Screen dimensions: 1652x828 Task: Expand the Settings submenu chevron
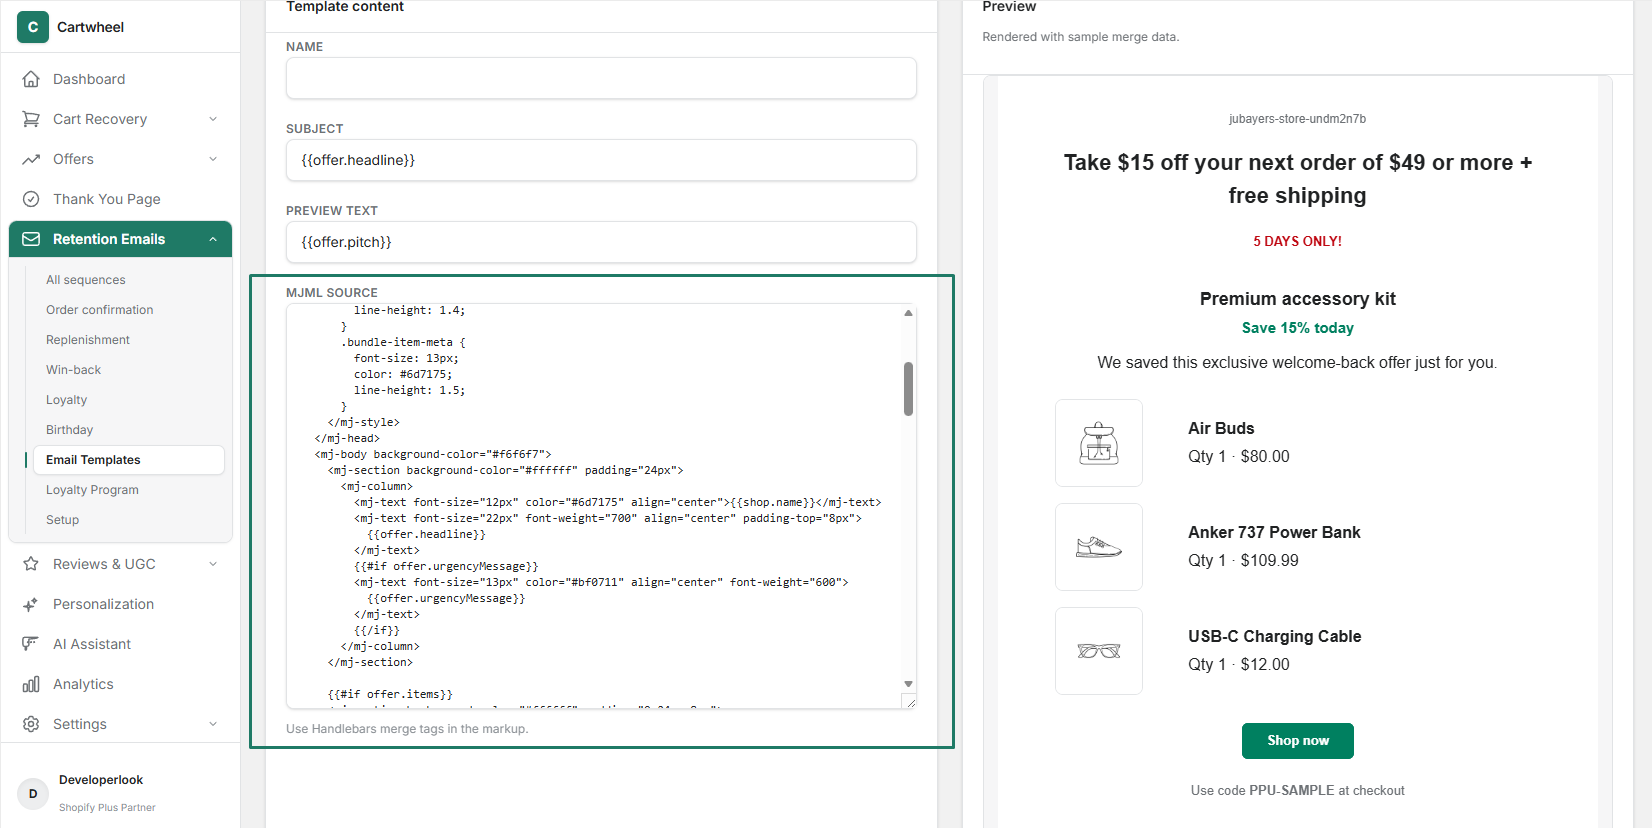point(213,724)
